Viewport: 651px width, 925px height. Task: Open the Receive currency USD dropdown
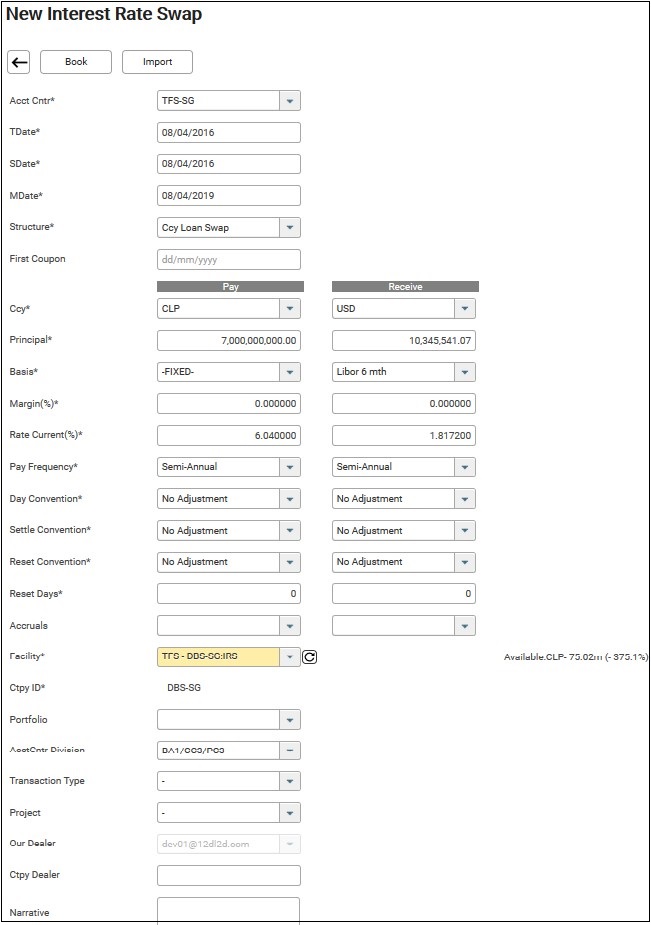[464, 309]
